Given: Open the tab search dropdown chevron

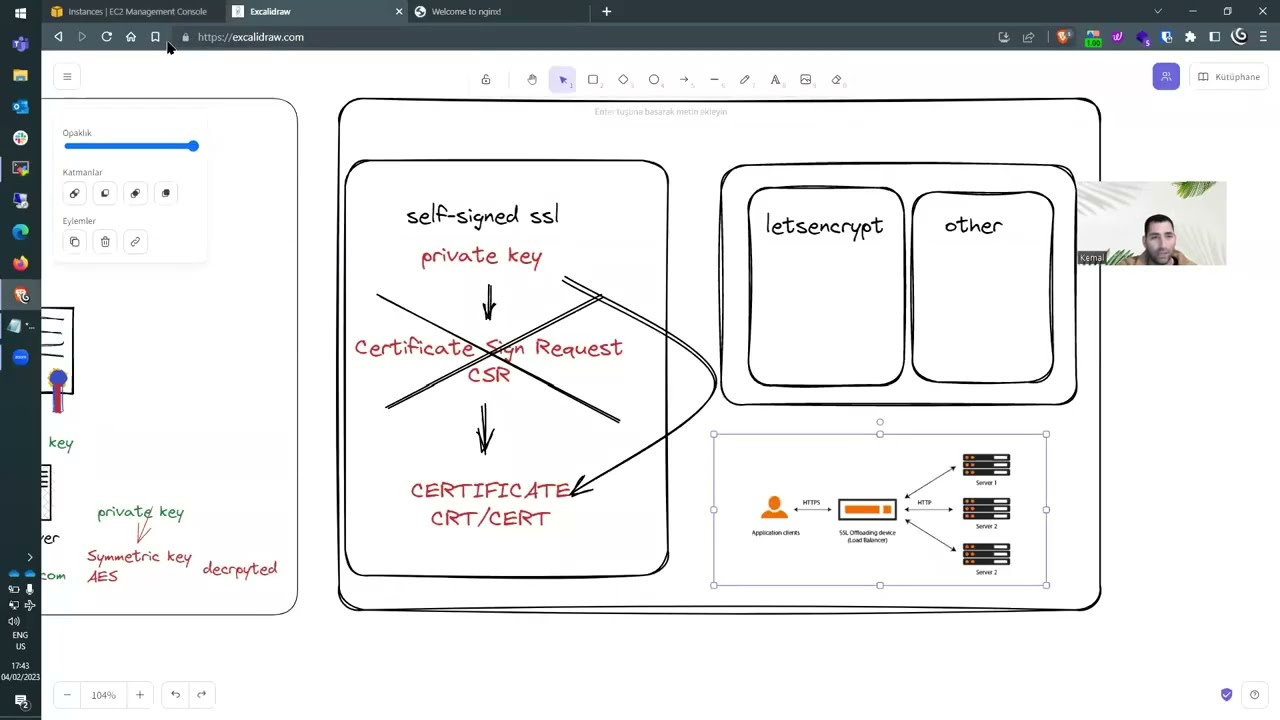Looking at the screenshot, I should tap(1158, 12).
